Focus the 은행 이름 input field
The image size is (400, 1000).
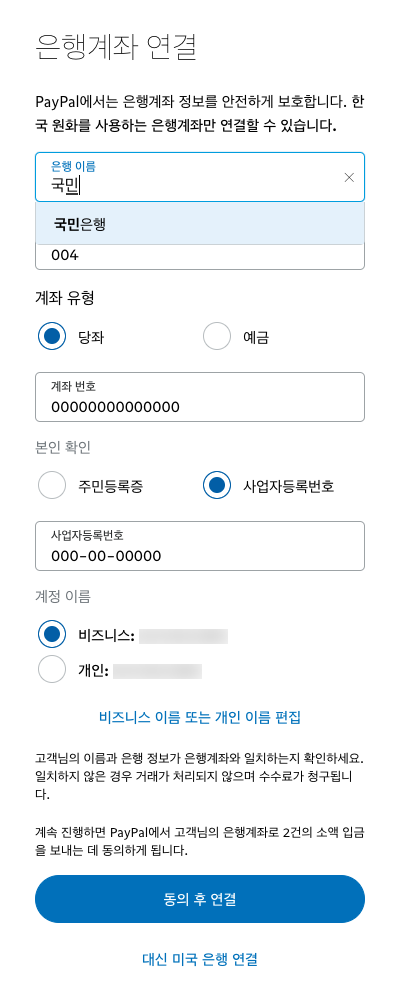point(200,177)
